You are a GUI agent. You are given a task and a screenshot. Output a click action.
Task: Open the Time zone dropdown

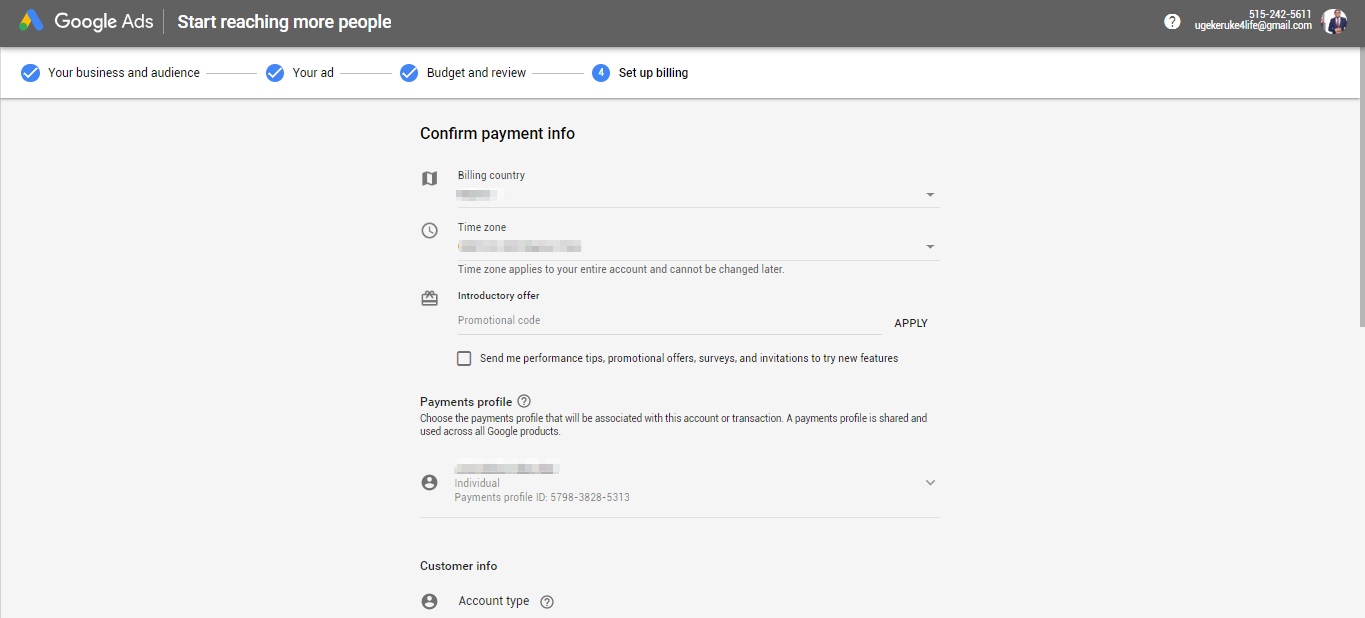(x=930, y=247)
